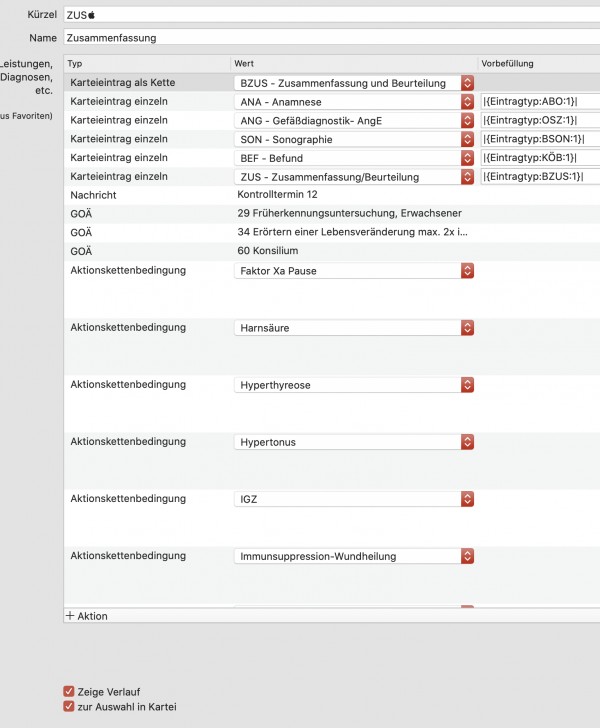
Task: Open the ANA - Anamnese dropdown arrows
Action: (467, 102)
